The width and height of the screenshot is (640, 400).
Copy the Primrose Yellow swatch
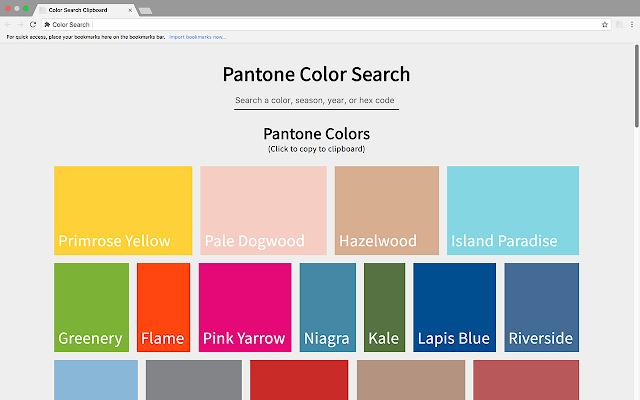[123, 210]
